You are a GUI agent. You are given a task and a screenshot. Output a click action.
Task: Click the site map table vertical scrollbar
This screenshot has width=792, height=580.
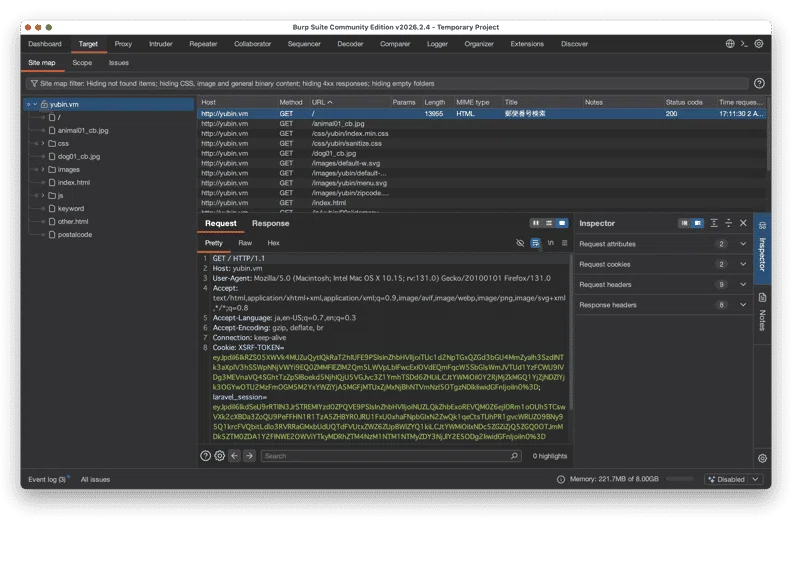pyautogui.click(x=768, y=134)
